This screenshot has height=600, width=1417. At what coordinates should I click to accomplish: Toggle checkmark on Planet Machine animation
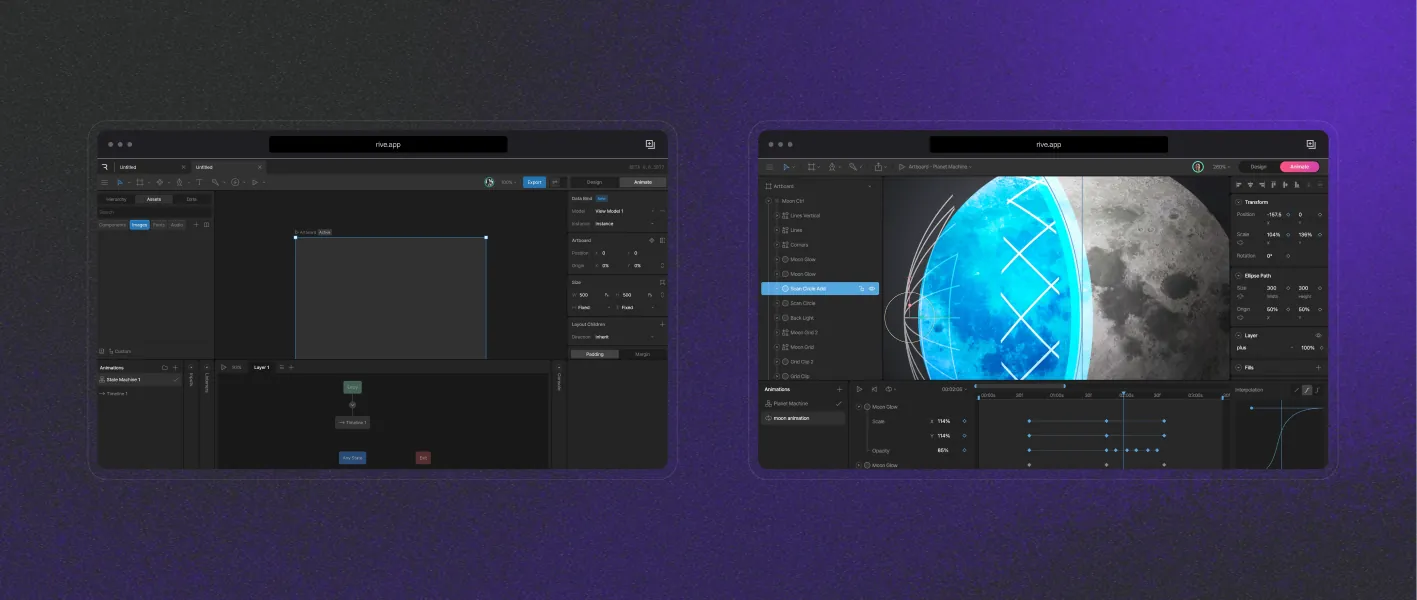[839, 404]
